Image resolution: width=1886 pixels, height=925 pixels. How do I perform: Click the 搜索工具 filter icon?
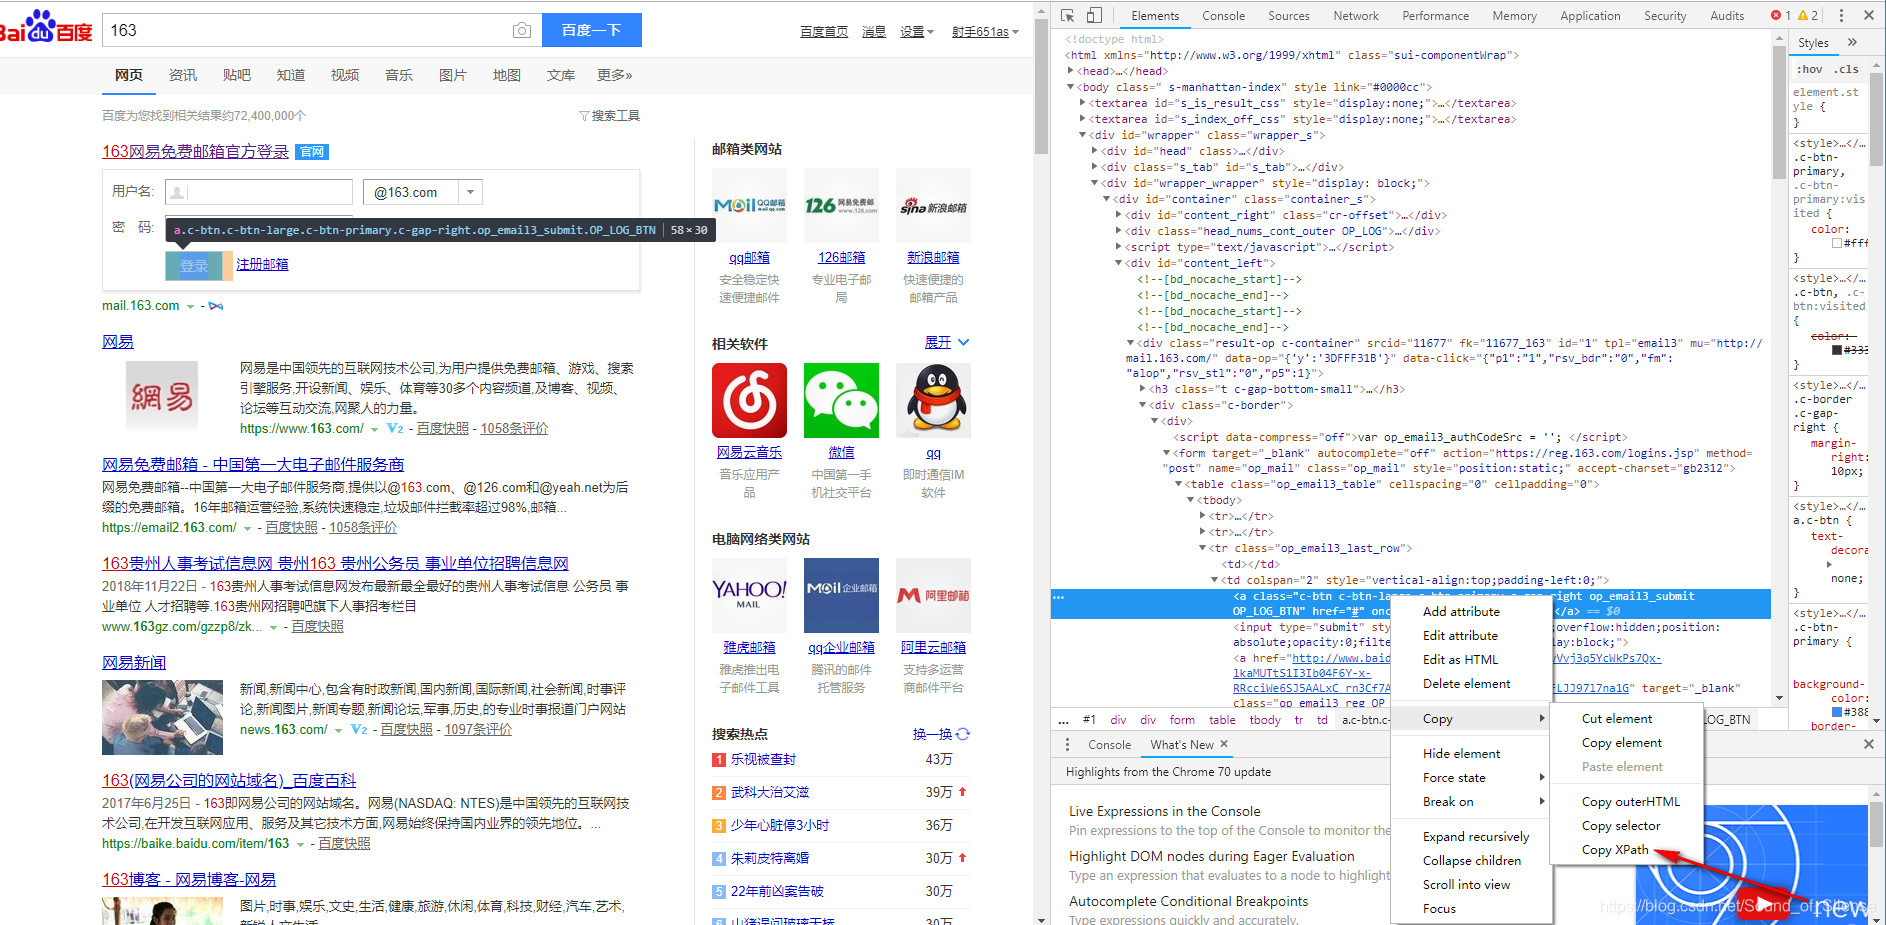tap(584, 116)
